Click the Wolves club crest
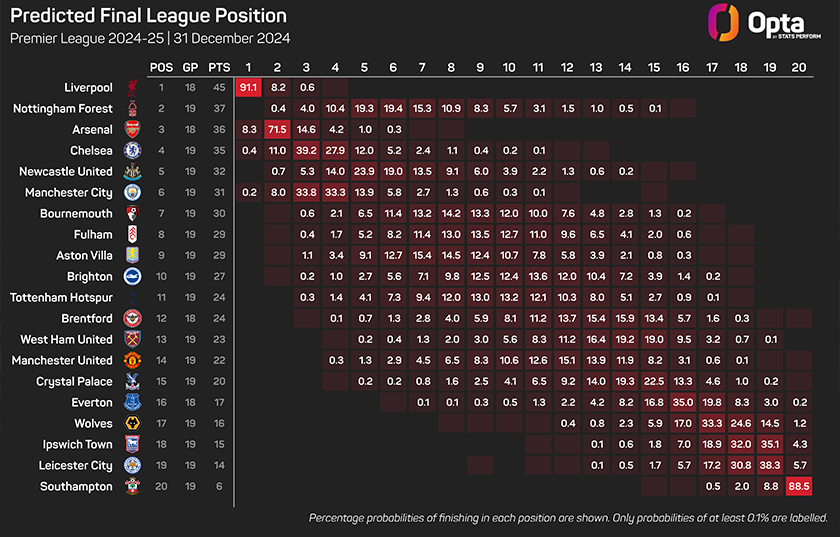840x537 pixels. (132, 423)
